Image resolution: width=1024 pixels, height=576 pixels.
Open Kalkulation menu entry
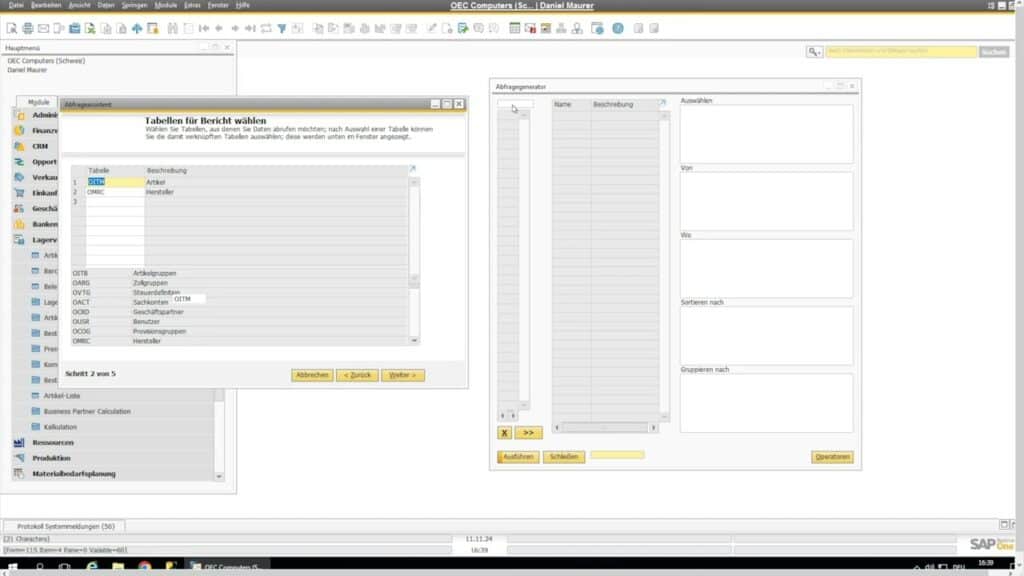click(x=60, y=427)
